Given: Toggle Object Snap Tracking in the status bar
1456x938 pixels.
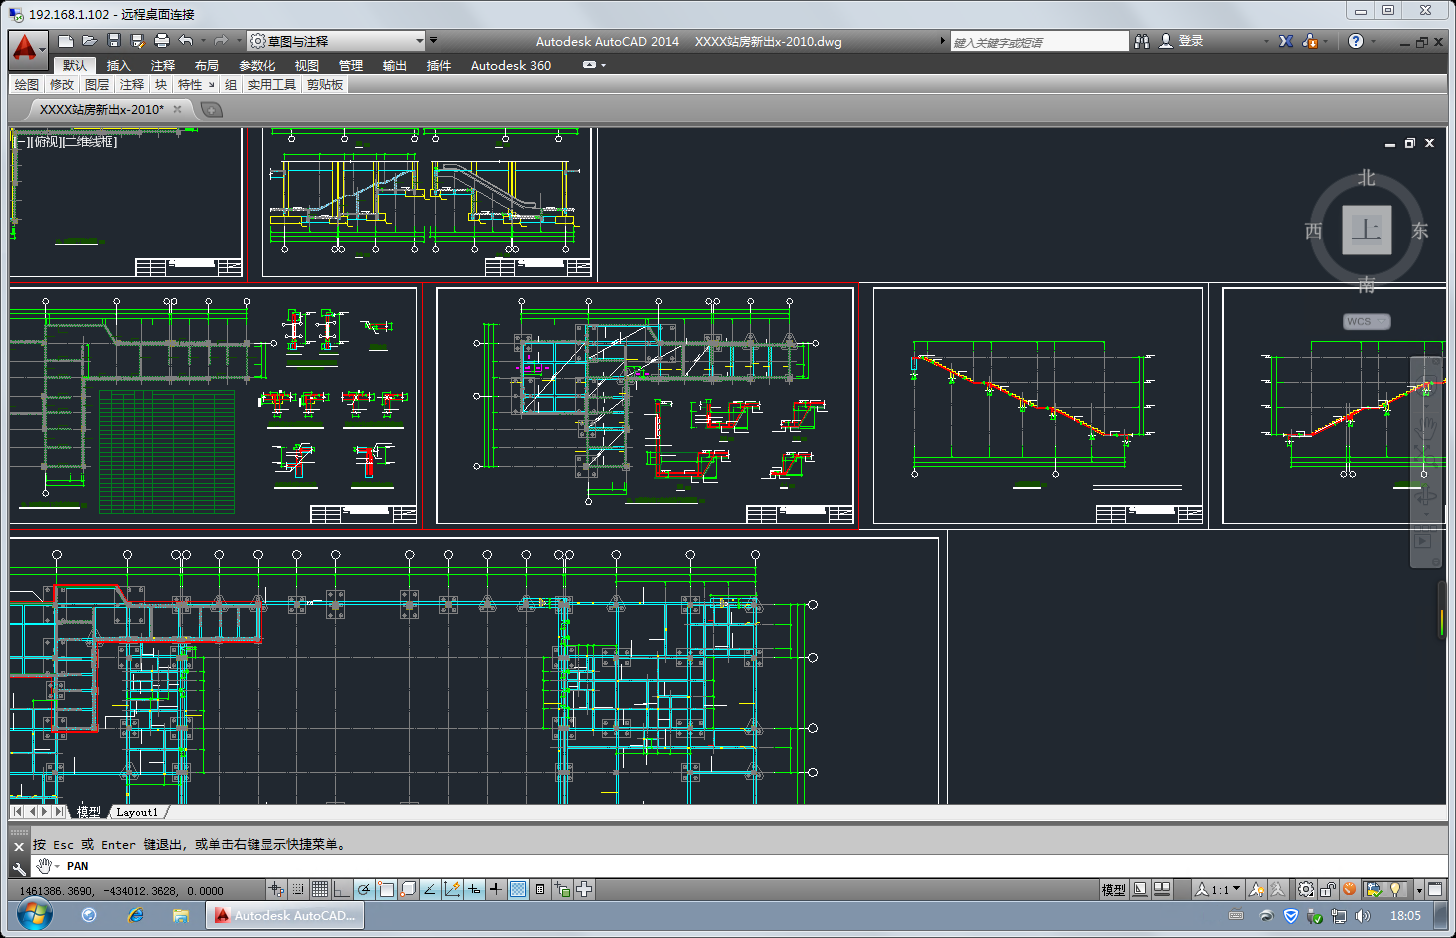Looking at the screenshot, I should click(430, 889).
